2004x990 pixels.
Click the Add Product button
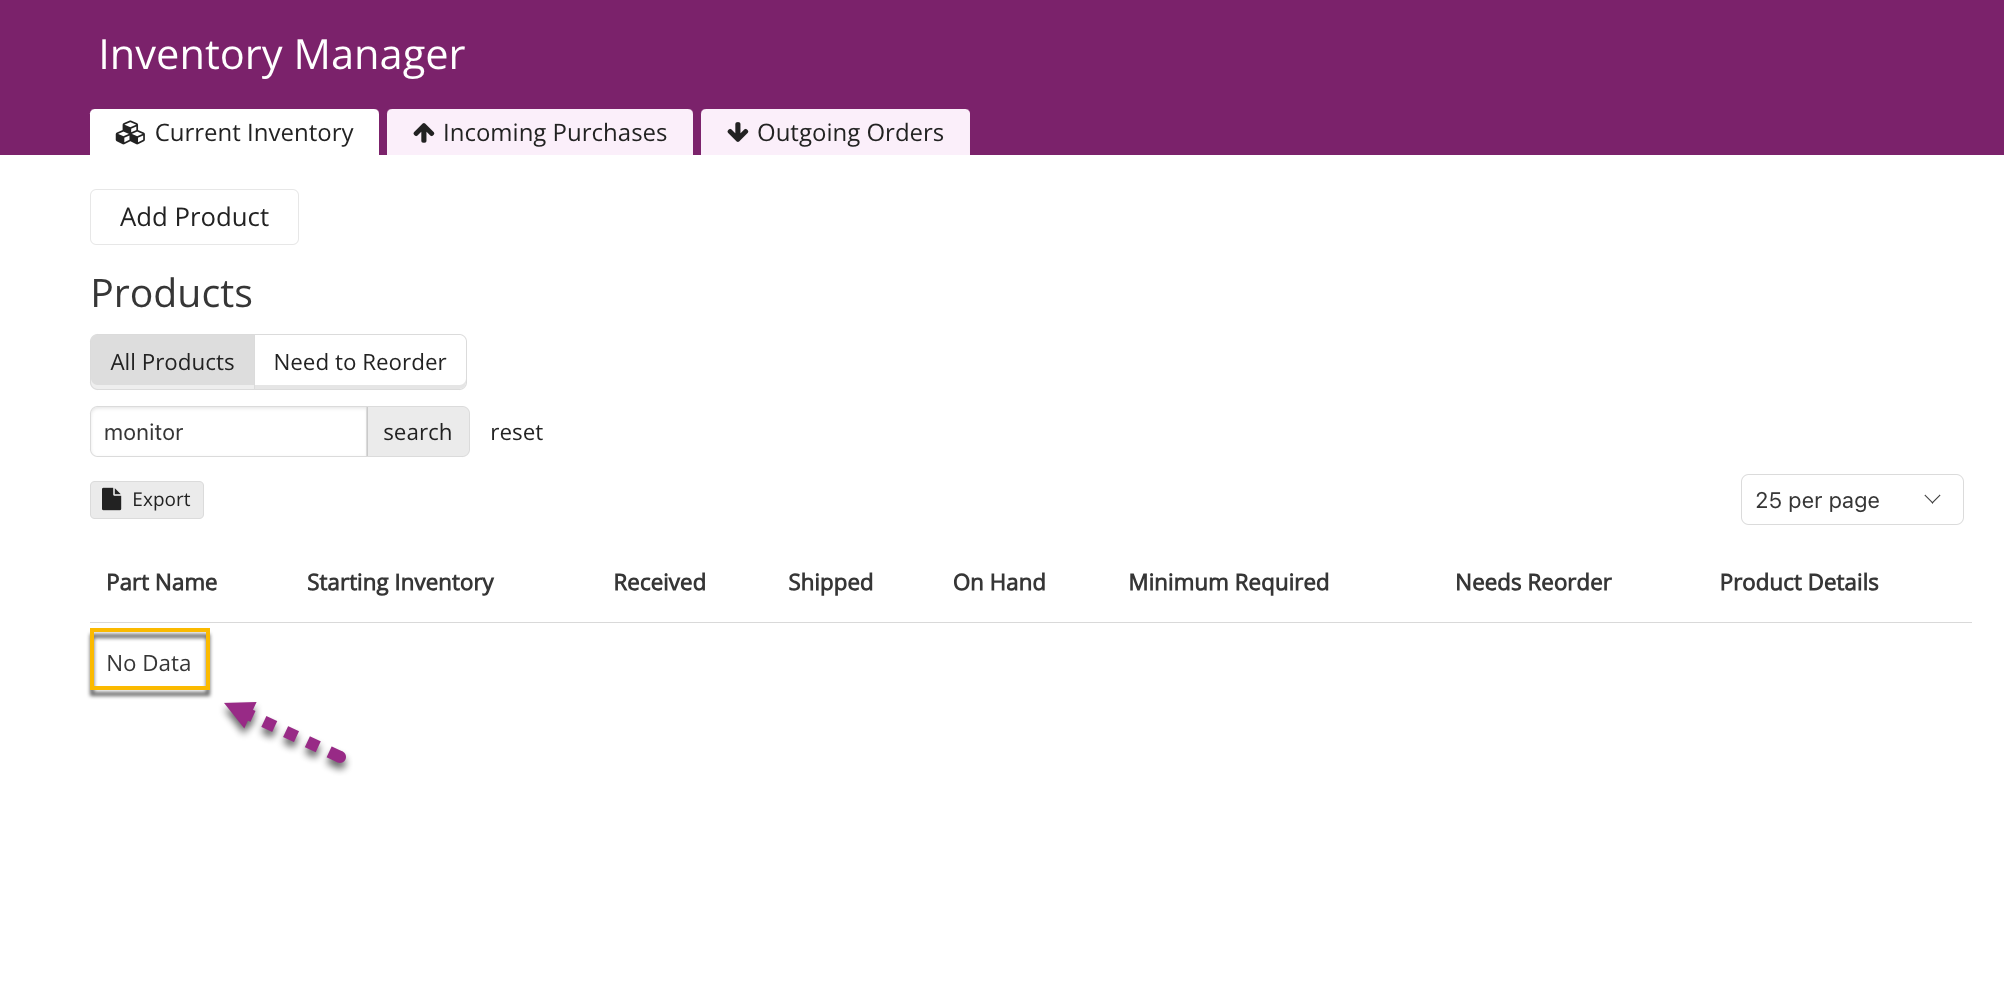(194, 217)
